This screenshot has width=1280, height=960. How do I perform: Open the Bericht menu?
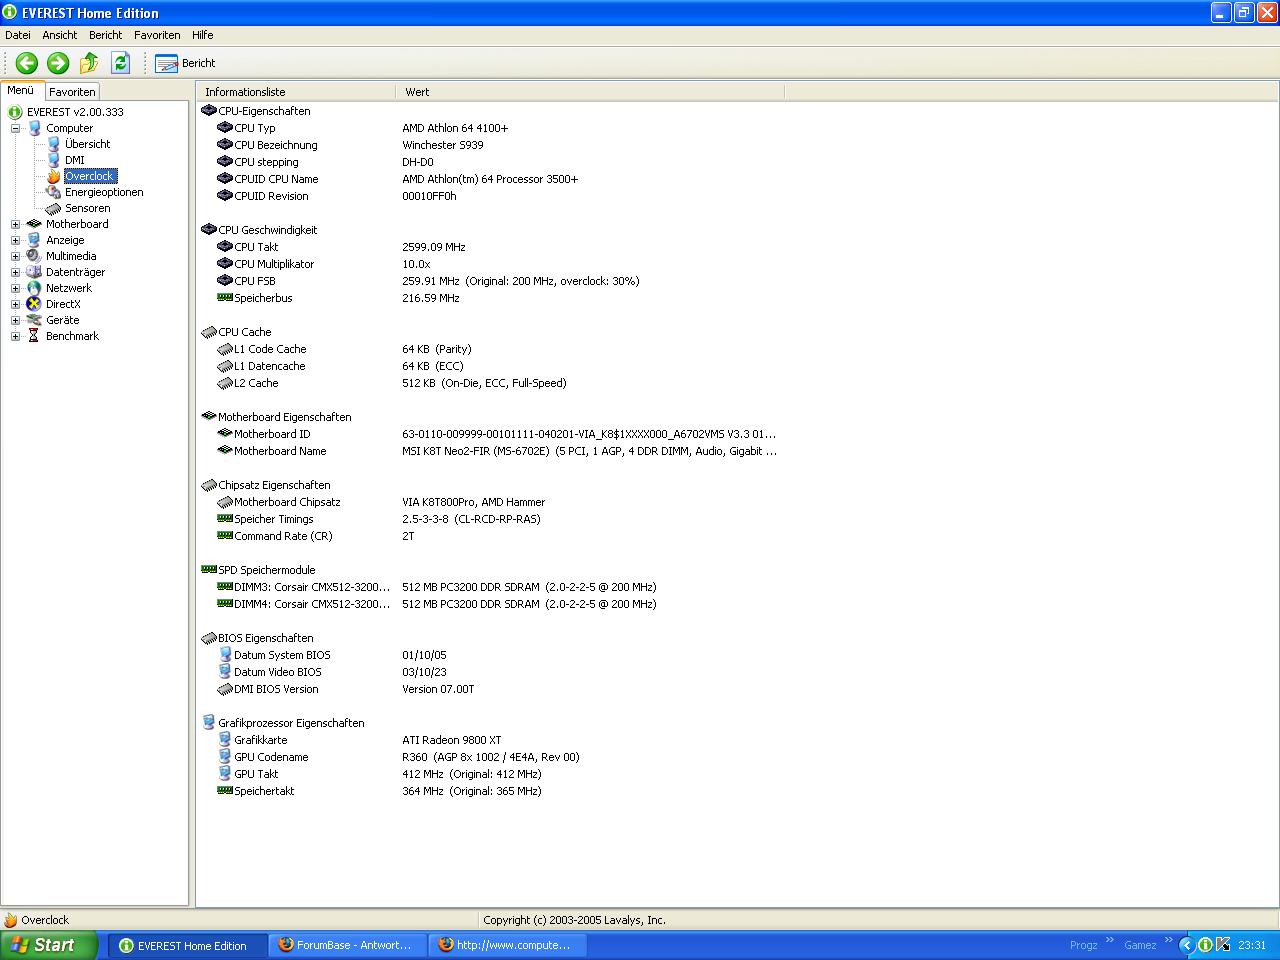[105, 35]
